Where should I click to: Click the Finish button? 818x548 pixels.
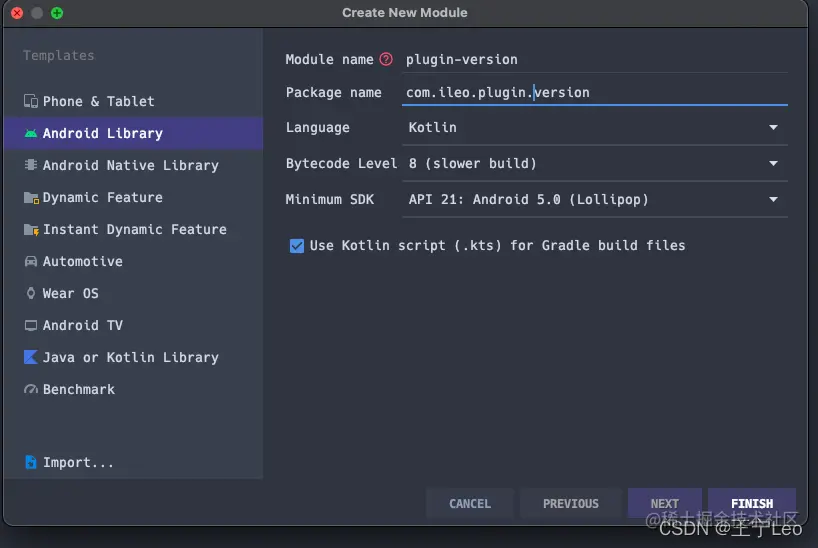(751, 503)
